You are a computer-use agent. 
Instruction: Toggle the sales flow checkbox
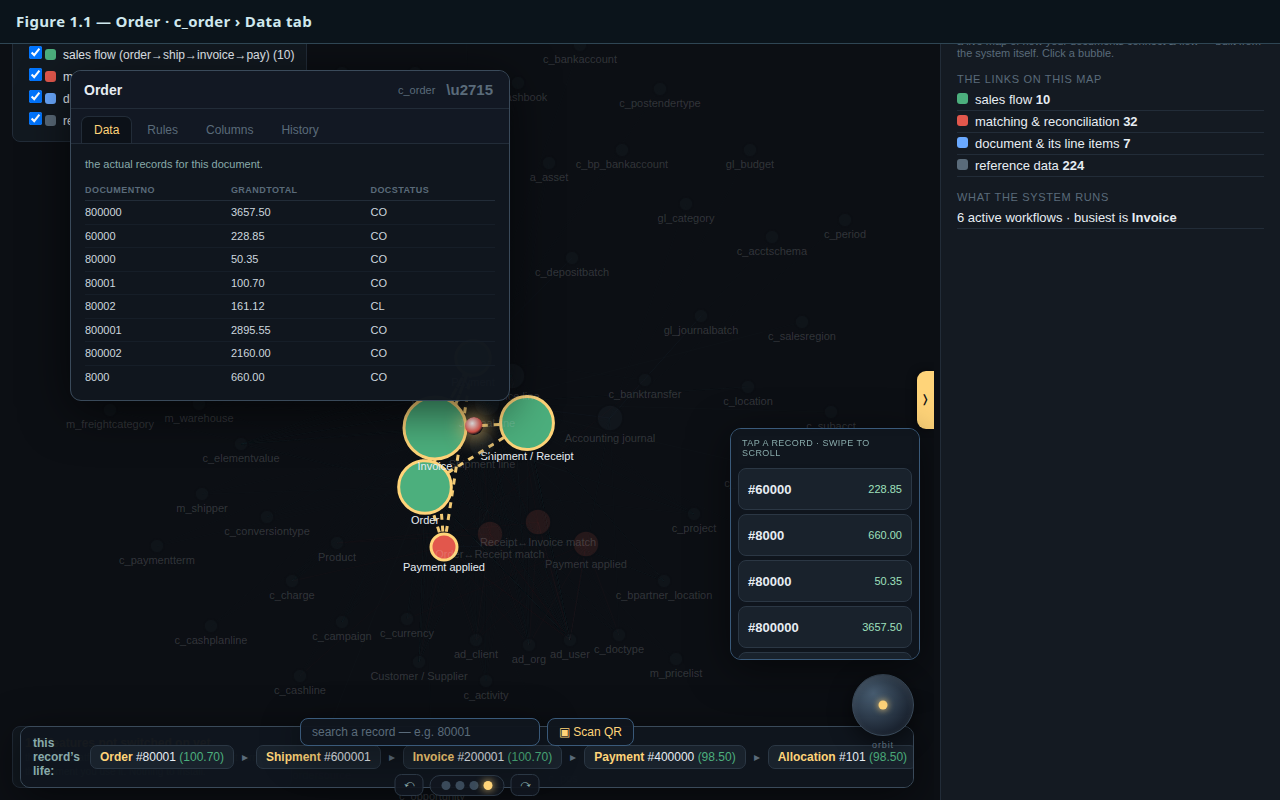[36, 53]
